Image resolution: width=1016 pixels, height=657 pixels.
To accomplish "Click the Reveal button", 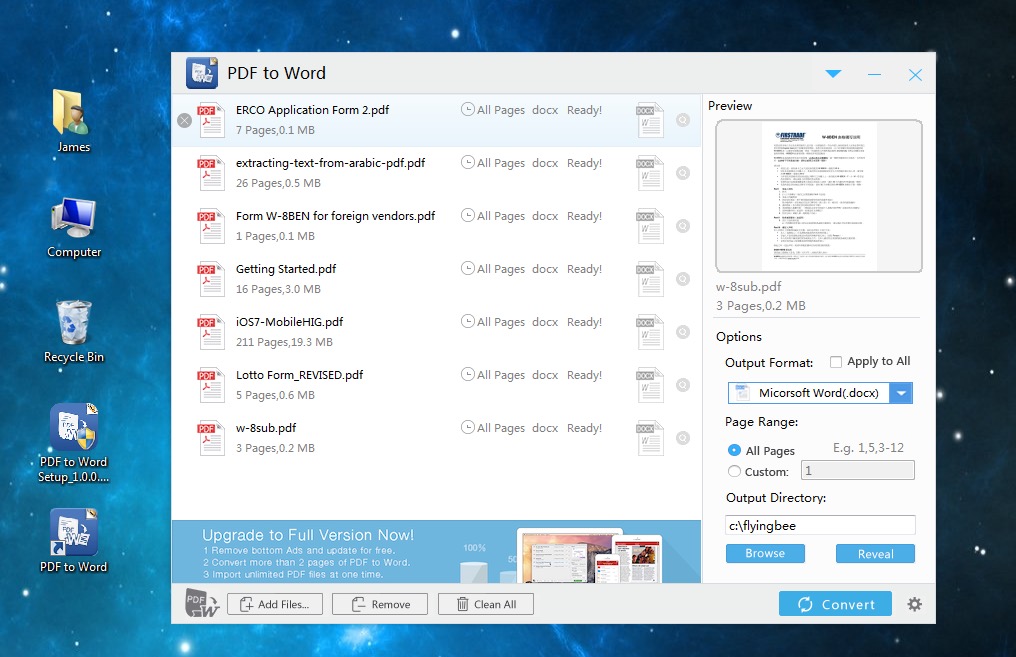I will [875, 553].
